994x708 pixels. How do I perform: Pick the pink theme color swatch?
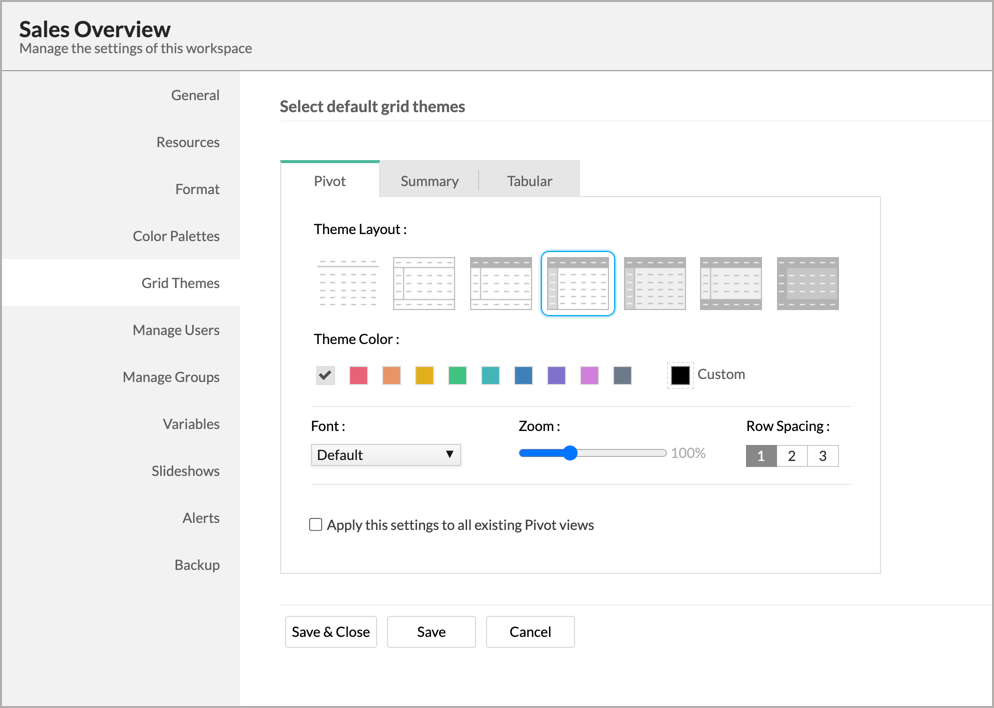[589, 375]
